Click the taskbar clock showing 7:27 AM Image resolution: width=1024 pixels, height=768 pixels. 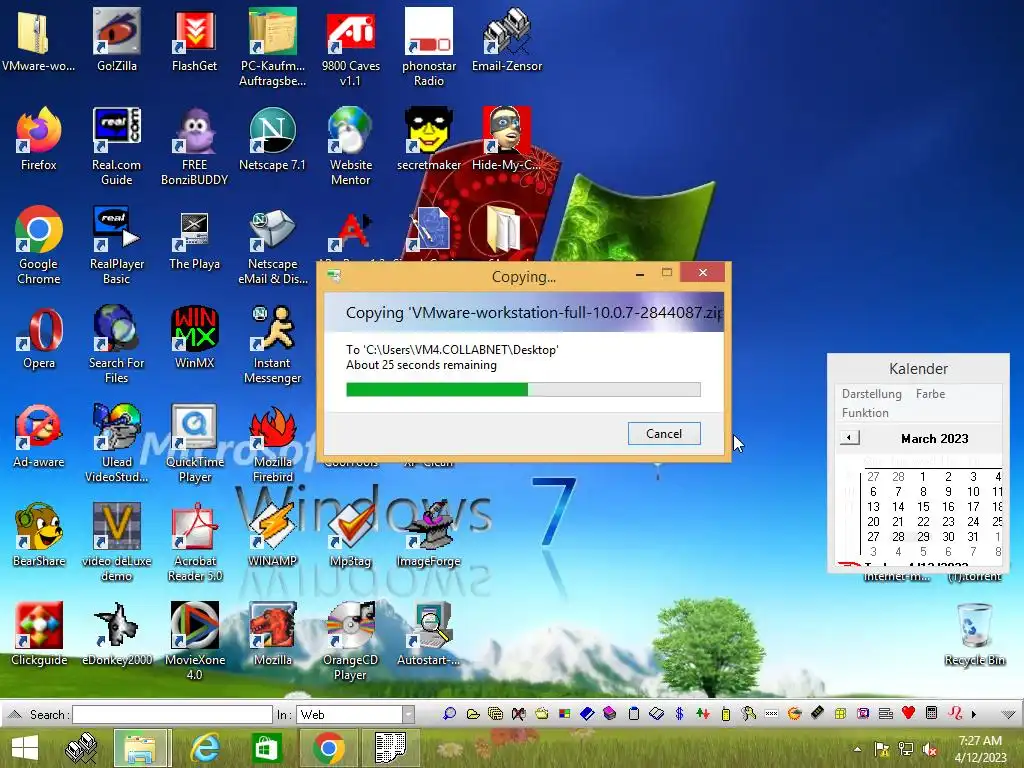coord(980,748)
